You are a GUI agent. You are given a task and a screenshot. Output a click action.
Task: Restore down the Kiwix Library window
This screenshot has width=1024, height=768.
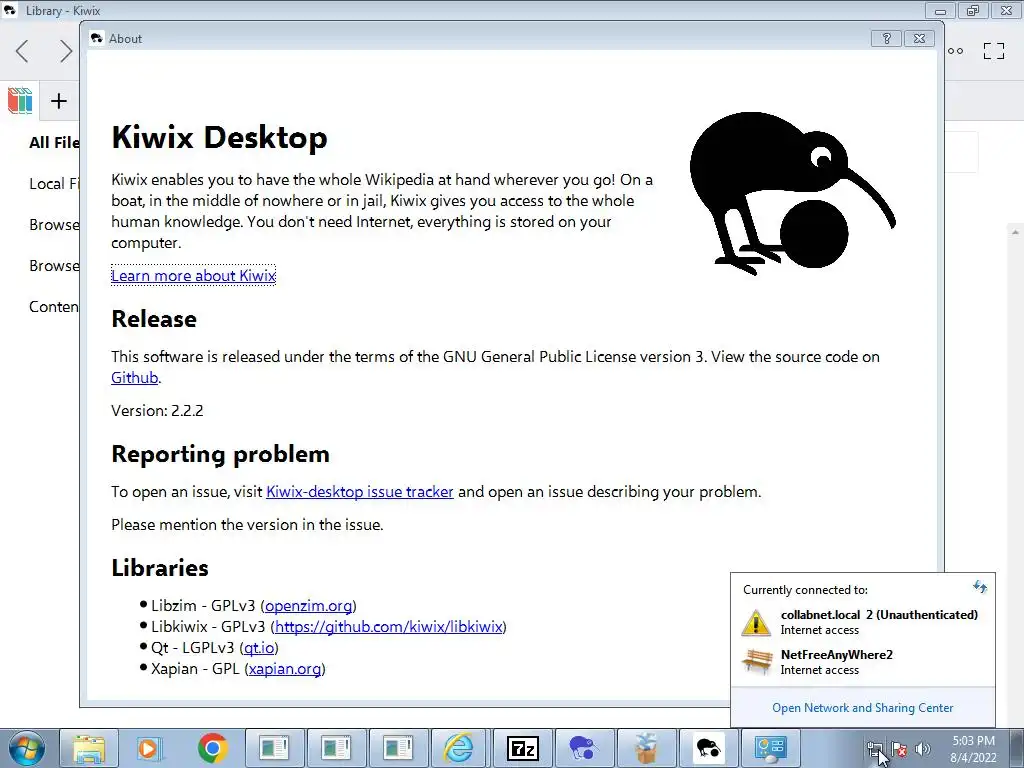[x=973, y=10]
